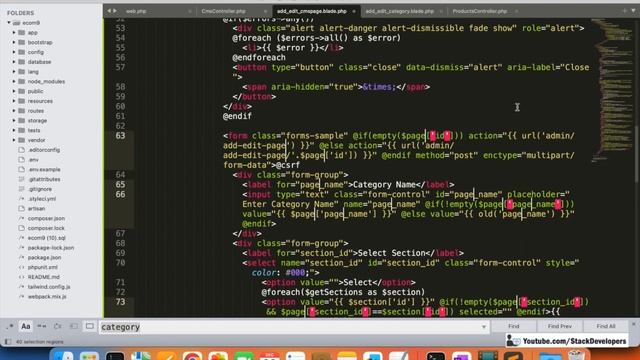Click the Find button
The width and height of the screenshot is (640, 360).
coord(513,326)
